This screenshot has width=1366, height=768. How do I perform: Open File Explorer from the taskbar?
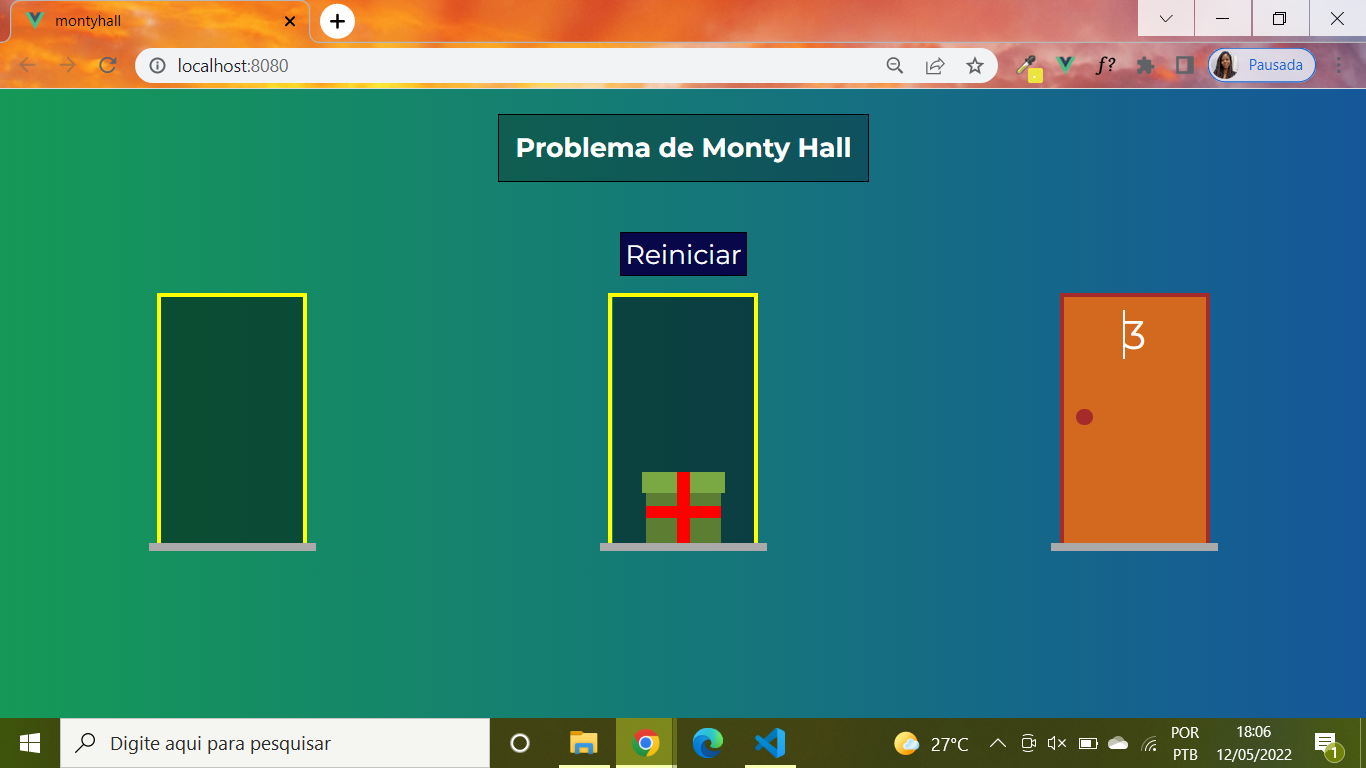[583, 743]
